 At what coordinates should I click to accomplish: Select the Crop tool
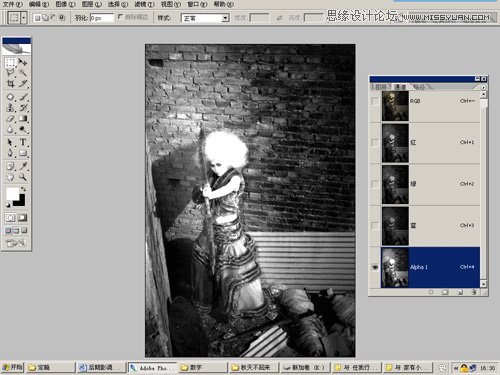[x=10, y=83]
